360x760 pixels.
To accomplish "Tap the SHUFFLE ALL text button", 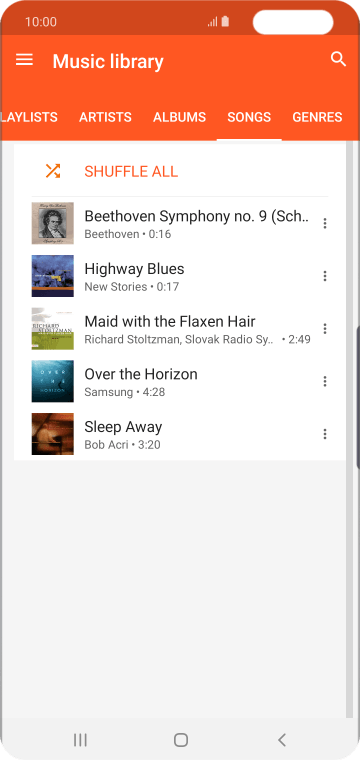I will [x=131, y=171].
